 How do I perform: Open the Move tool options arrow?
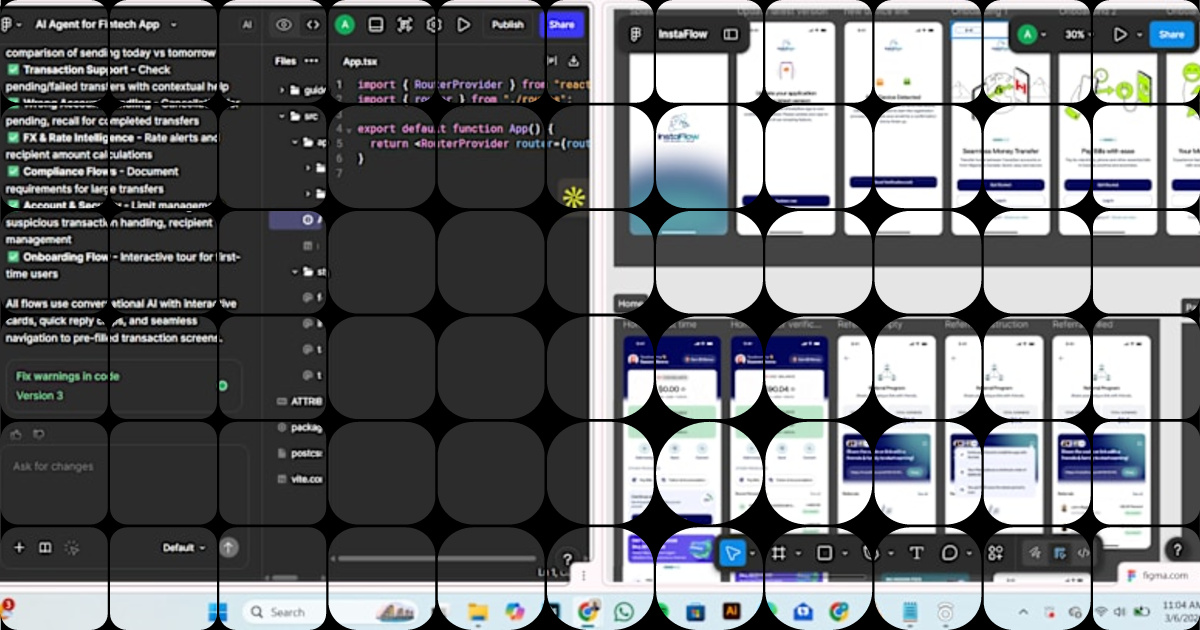coord(751,554)
